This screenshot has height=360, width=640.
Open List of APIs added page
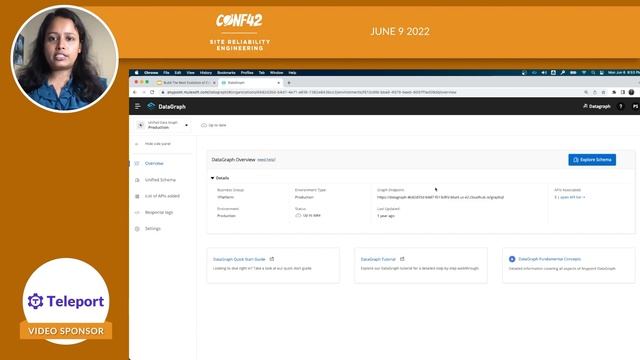click(x=162, y=196)
